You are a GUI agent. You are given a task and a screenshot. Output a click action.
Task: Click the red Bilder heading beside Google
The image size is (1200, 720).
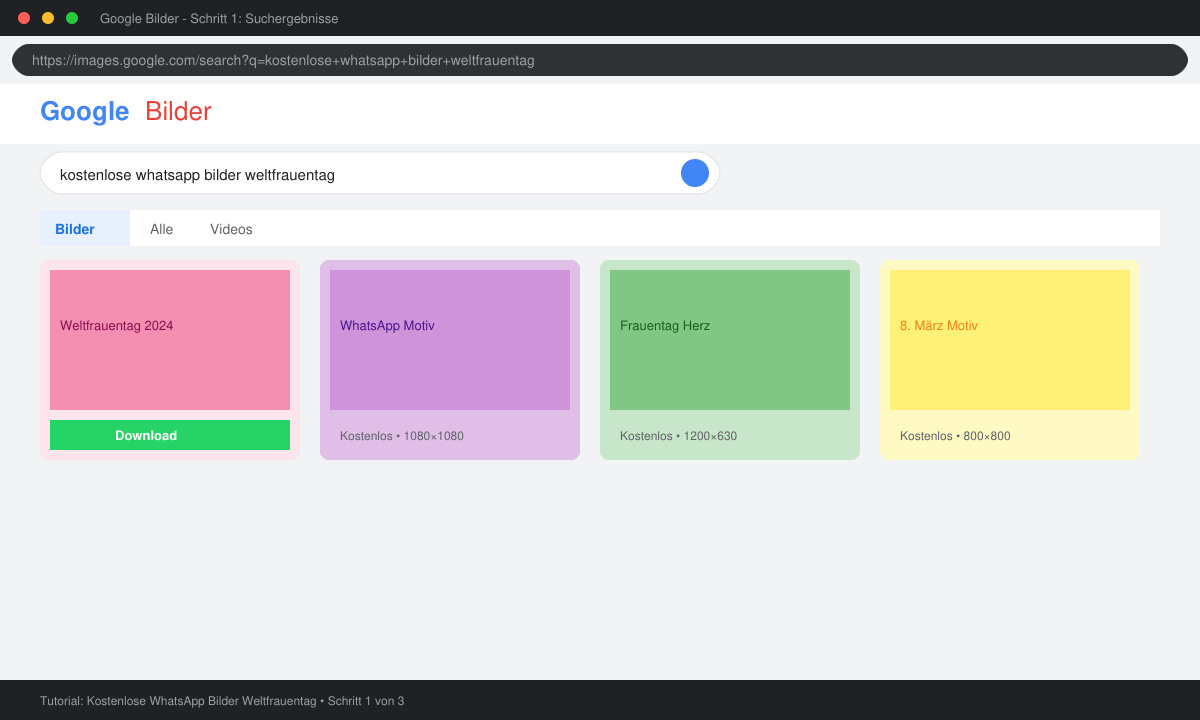point(178,112)
